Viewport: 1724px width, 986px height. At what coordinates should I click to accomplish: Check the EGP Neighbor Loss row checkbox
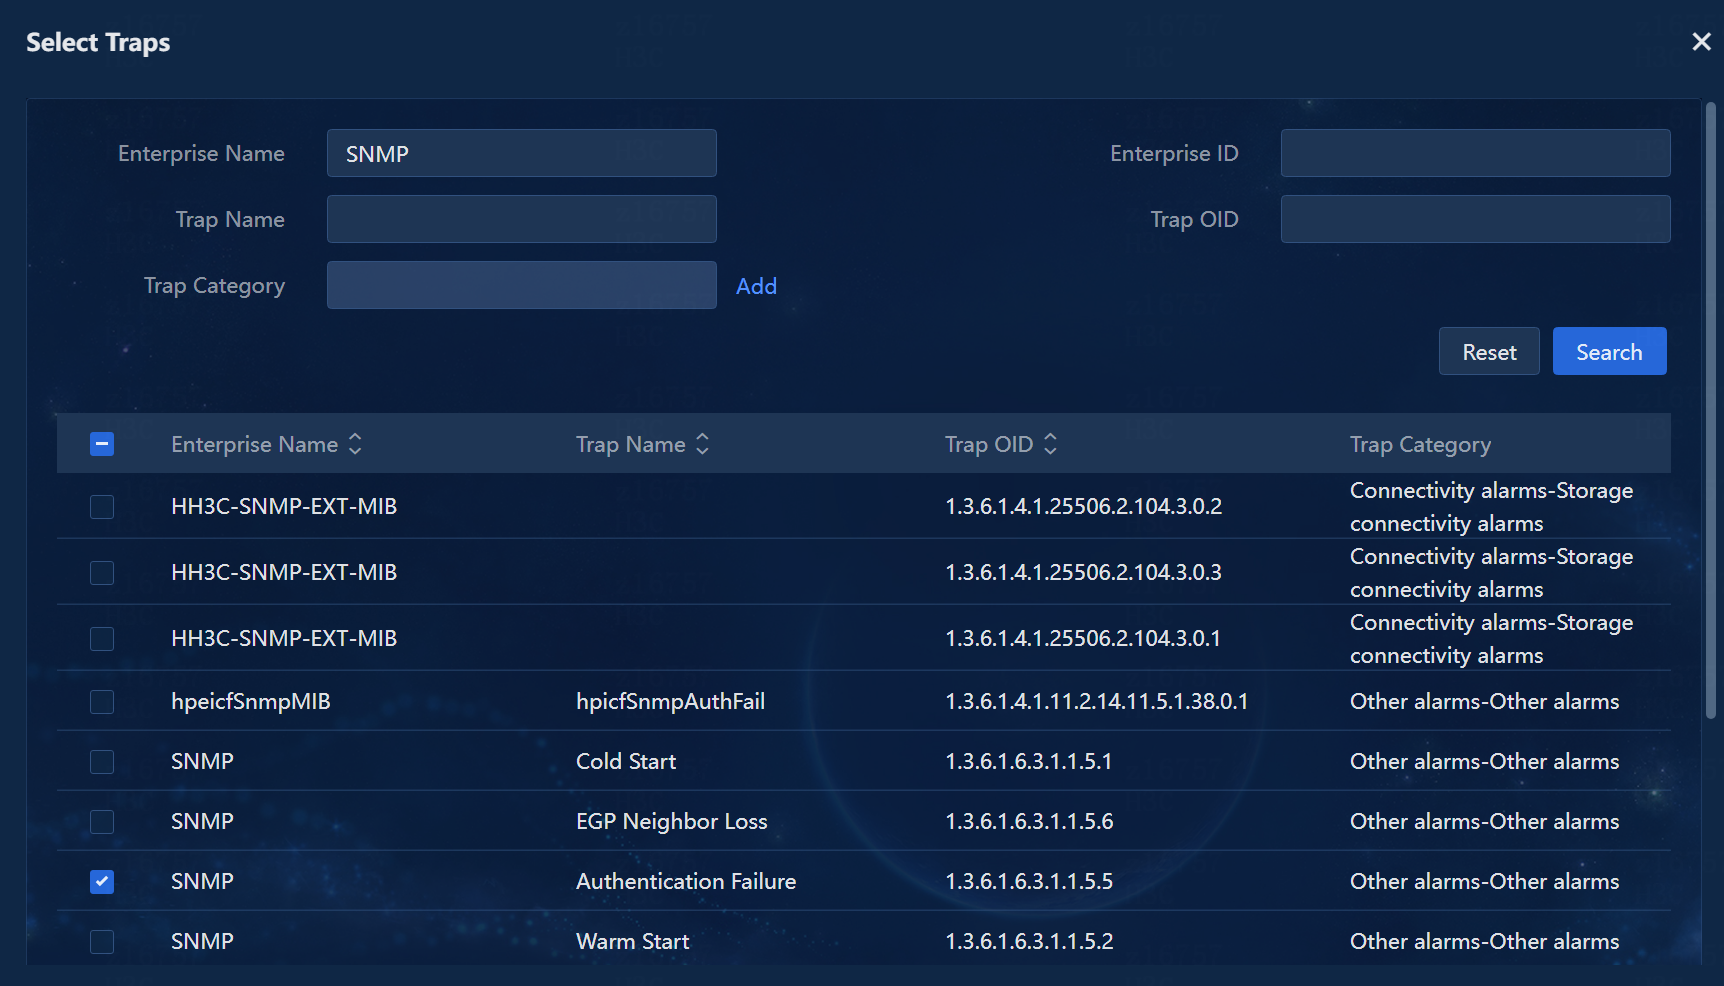point(102,822)
